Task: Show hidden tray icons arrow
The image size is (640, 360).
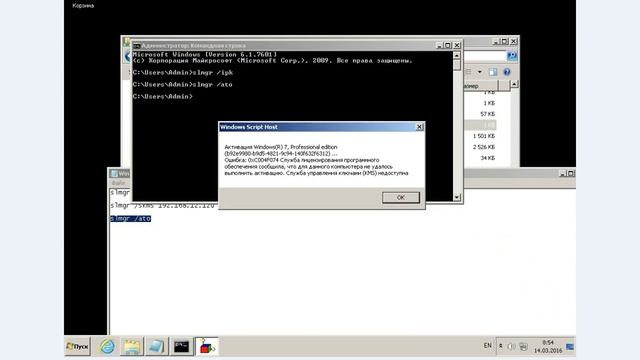Action: (501, 346)
